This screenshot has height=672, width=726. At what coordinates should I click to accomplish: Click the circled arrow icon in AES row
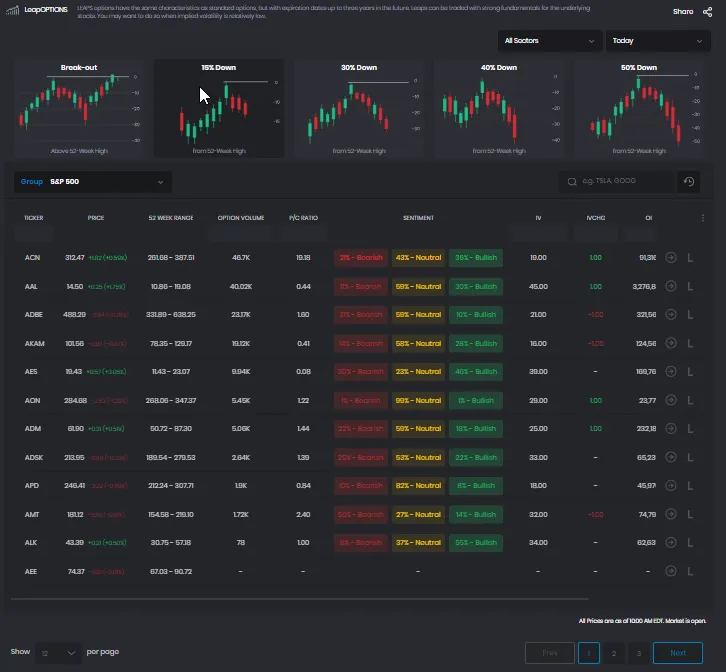pos(670,371)
